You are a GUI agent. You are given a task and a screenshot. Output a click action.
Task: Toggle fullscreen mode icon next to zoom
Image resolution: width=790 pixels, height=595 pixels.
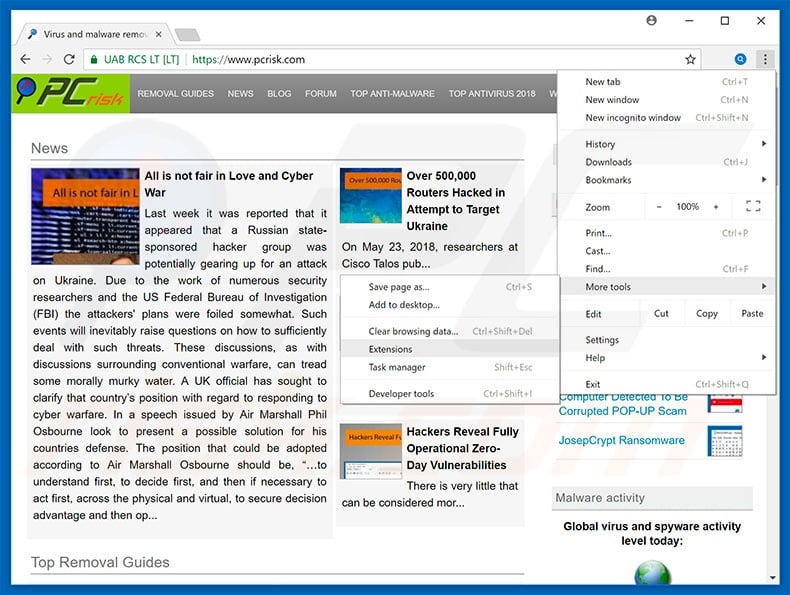point(753,207)
